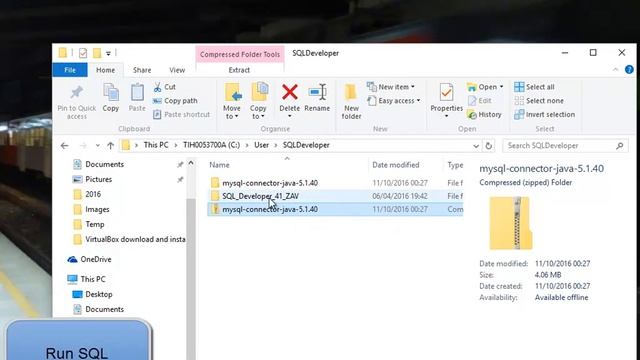Image resolution: width=640 pixels, height=360 pixels.
Task: Expand address bar history dropdown
Action: click(476, 146)
